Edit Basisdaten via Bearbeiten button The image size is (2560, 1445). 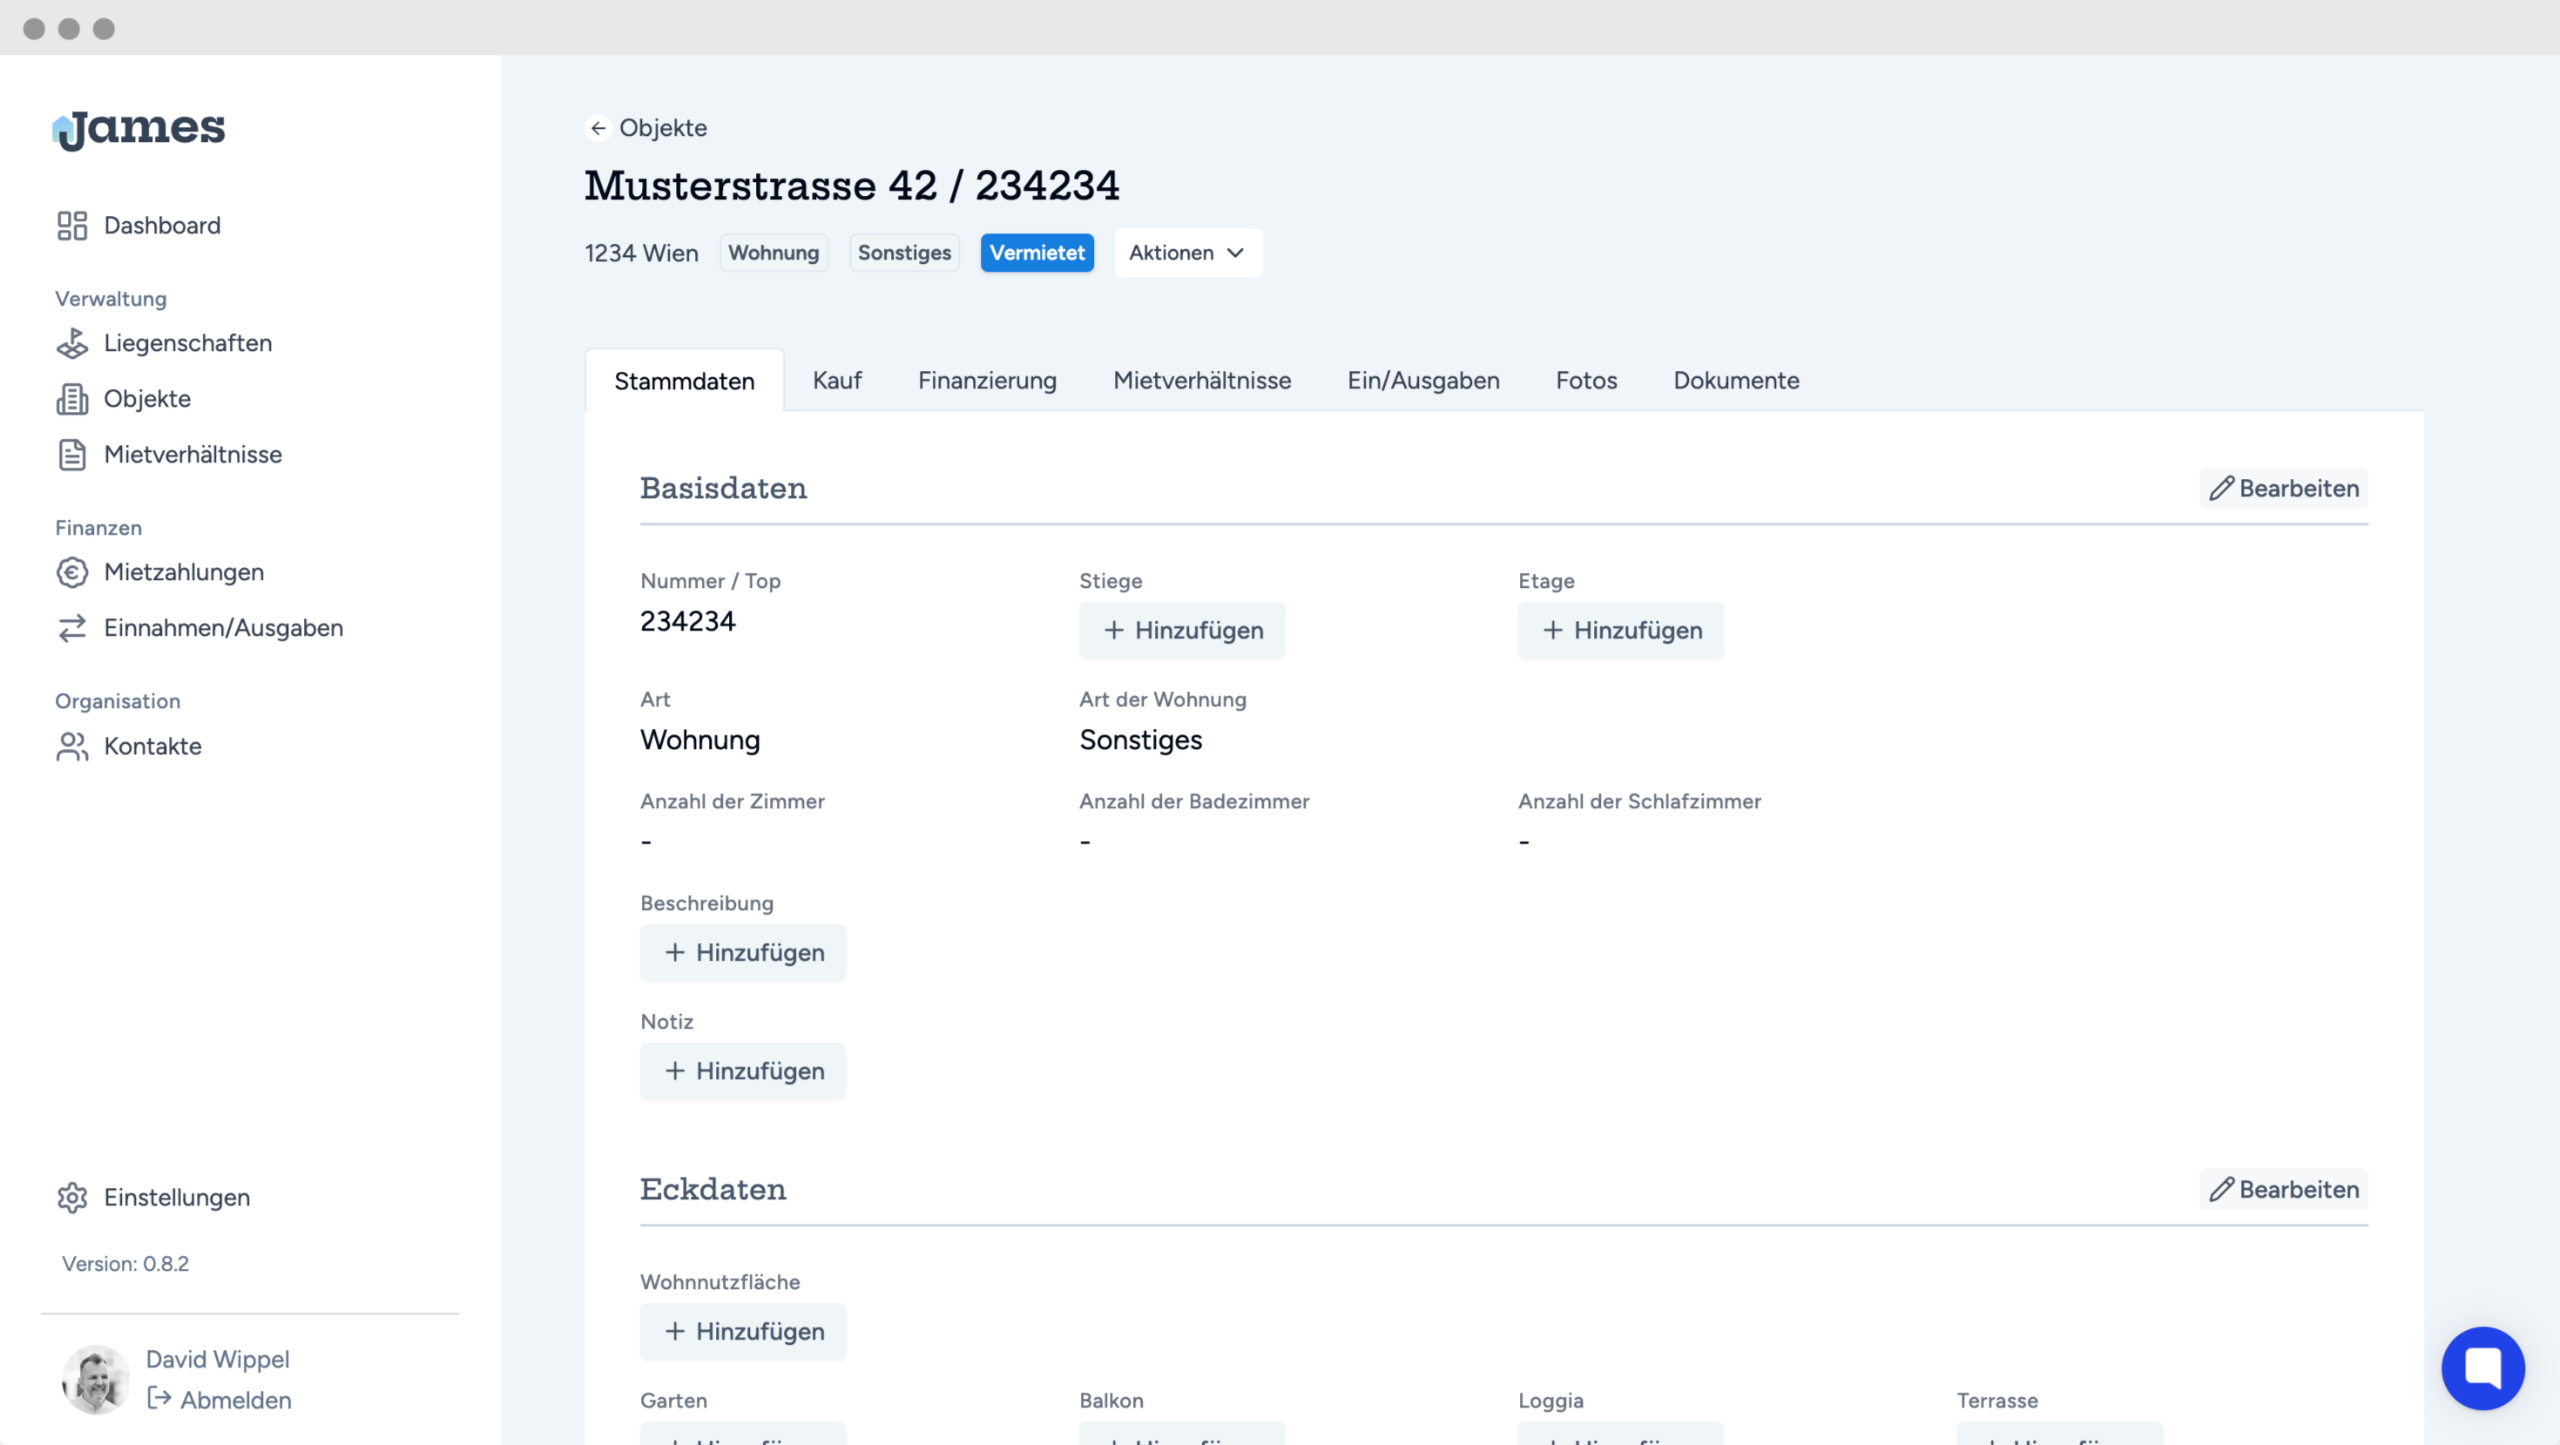tap(2284, 488)
